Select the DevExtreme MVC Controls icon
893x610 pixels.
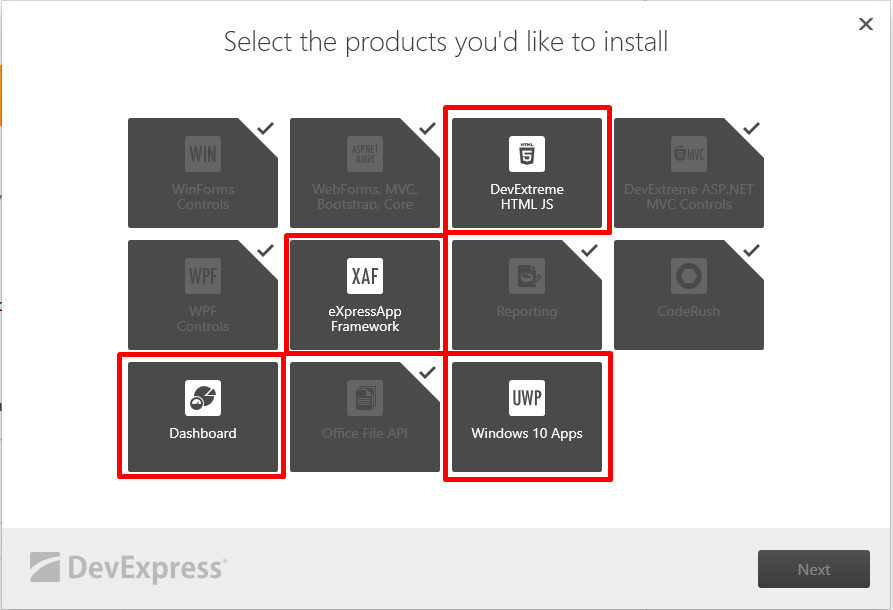point(689,154)
